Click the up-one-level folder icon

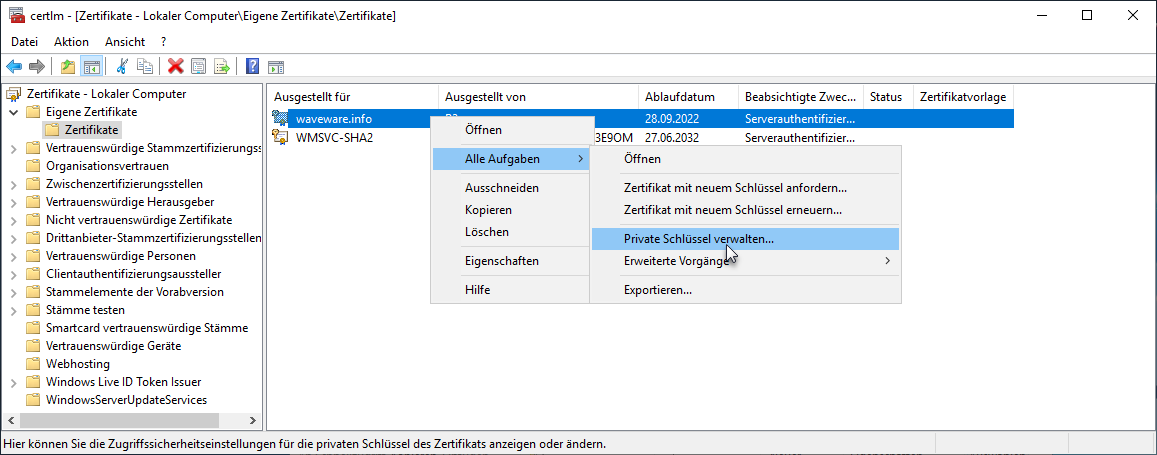(x=68, y=67)
